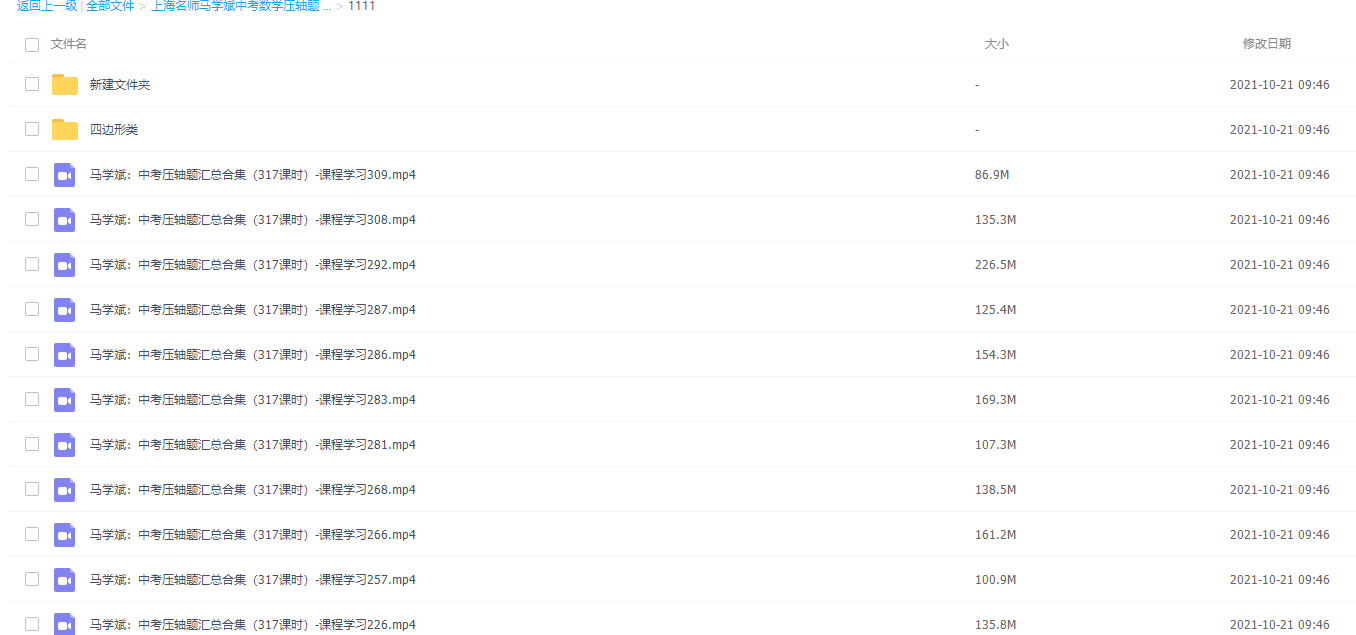Click video icon for 课程学习308.mp4
Screen dimensions: 1356x635
coord(65,220)
